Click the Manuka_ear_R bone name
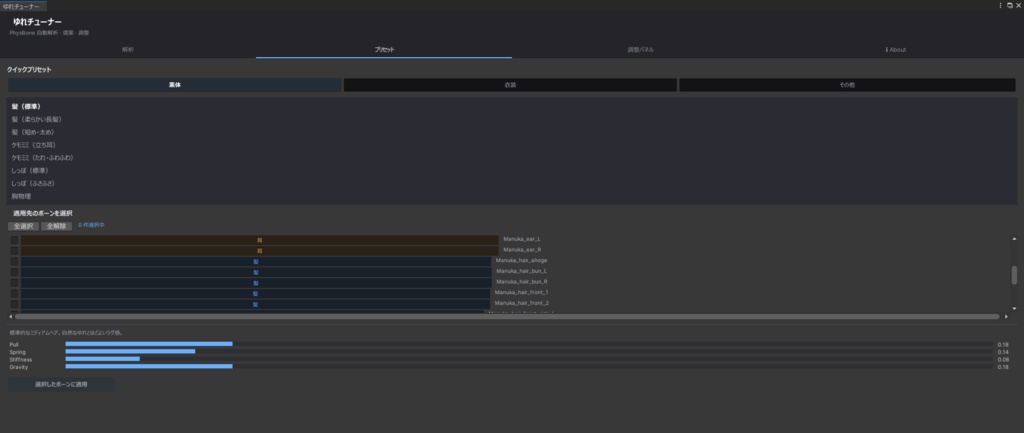The image size is (1024, 433). [x=522, y=249]
